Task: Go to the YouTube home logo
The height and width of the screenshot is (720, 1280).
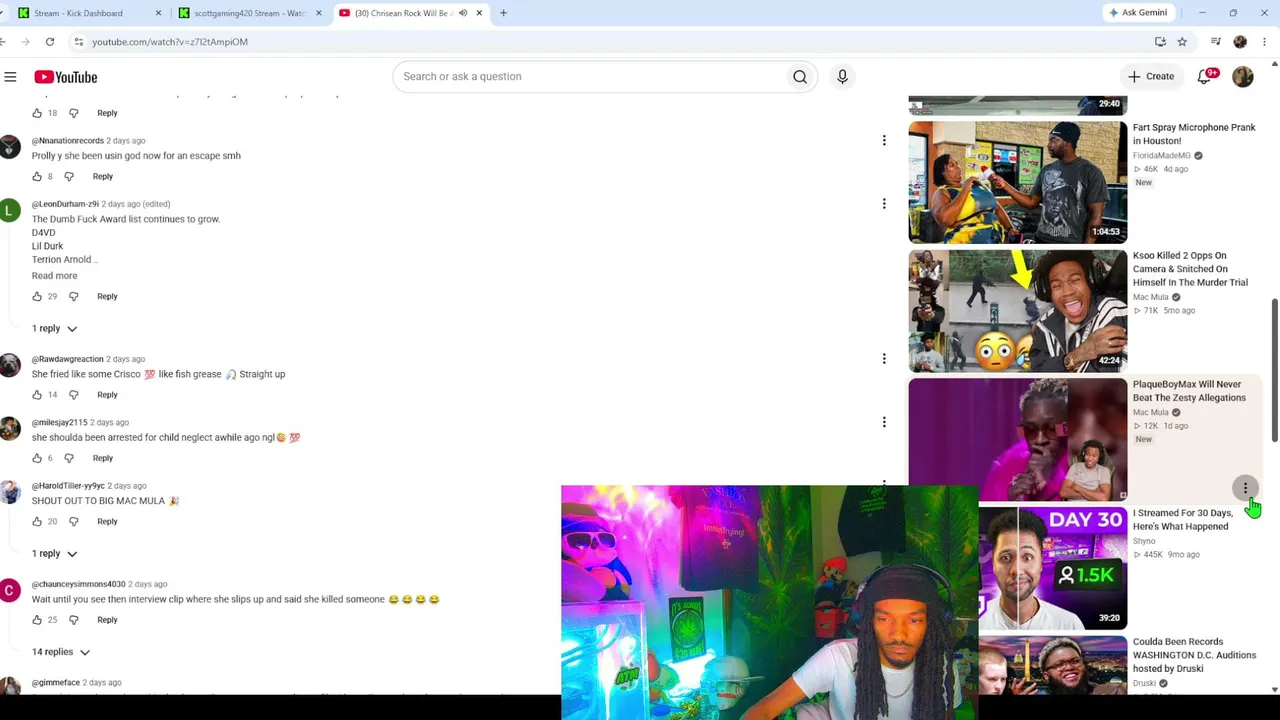Action: tap(66, 77)
